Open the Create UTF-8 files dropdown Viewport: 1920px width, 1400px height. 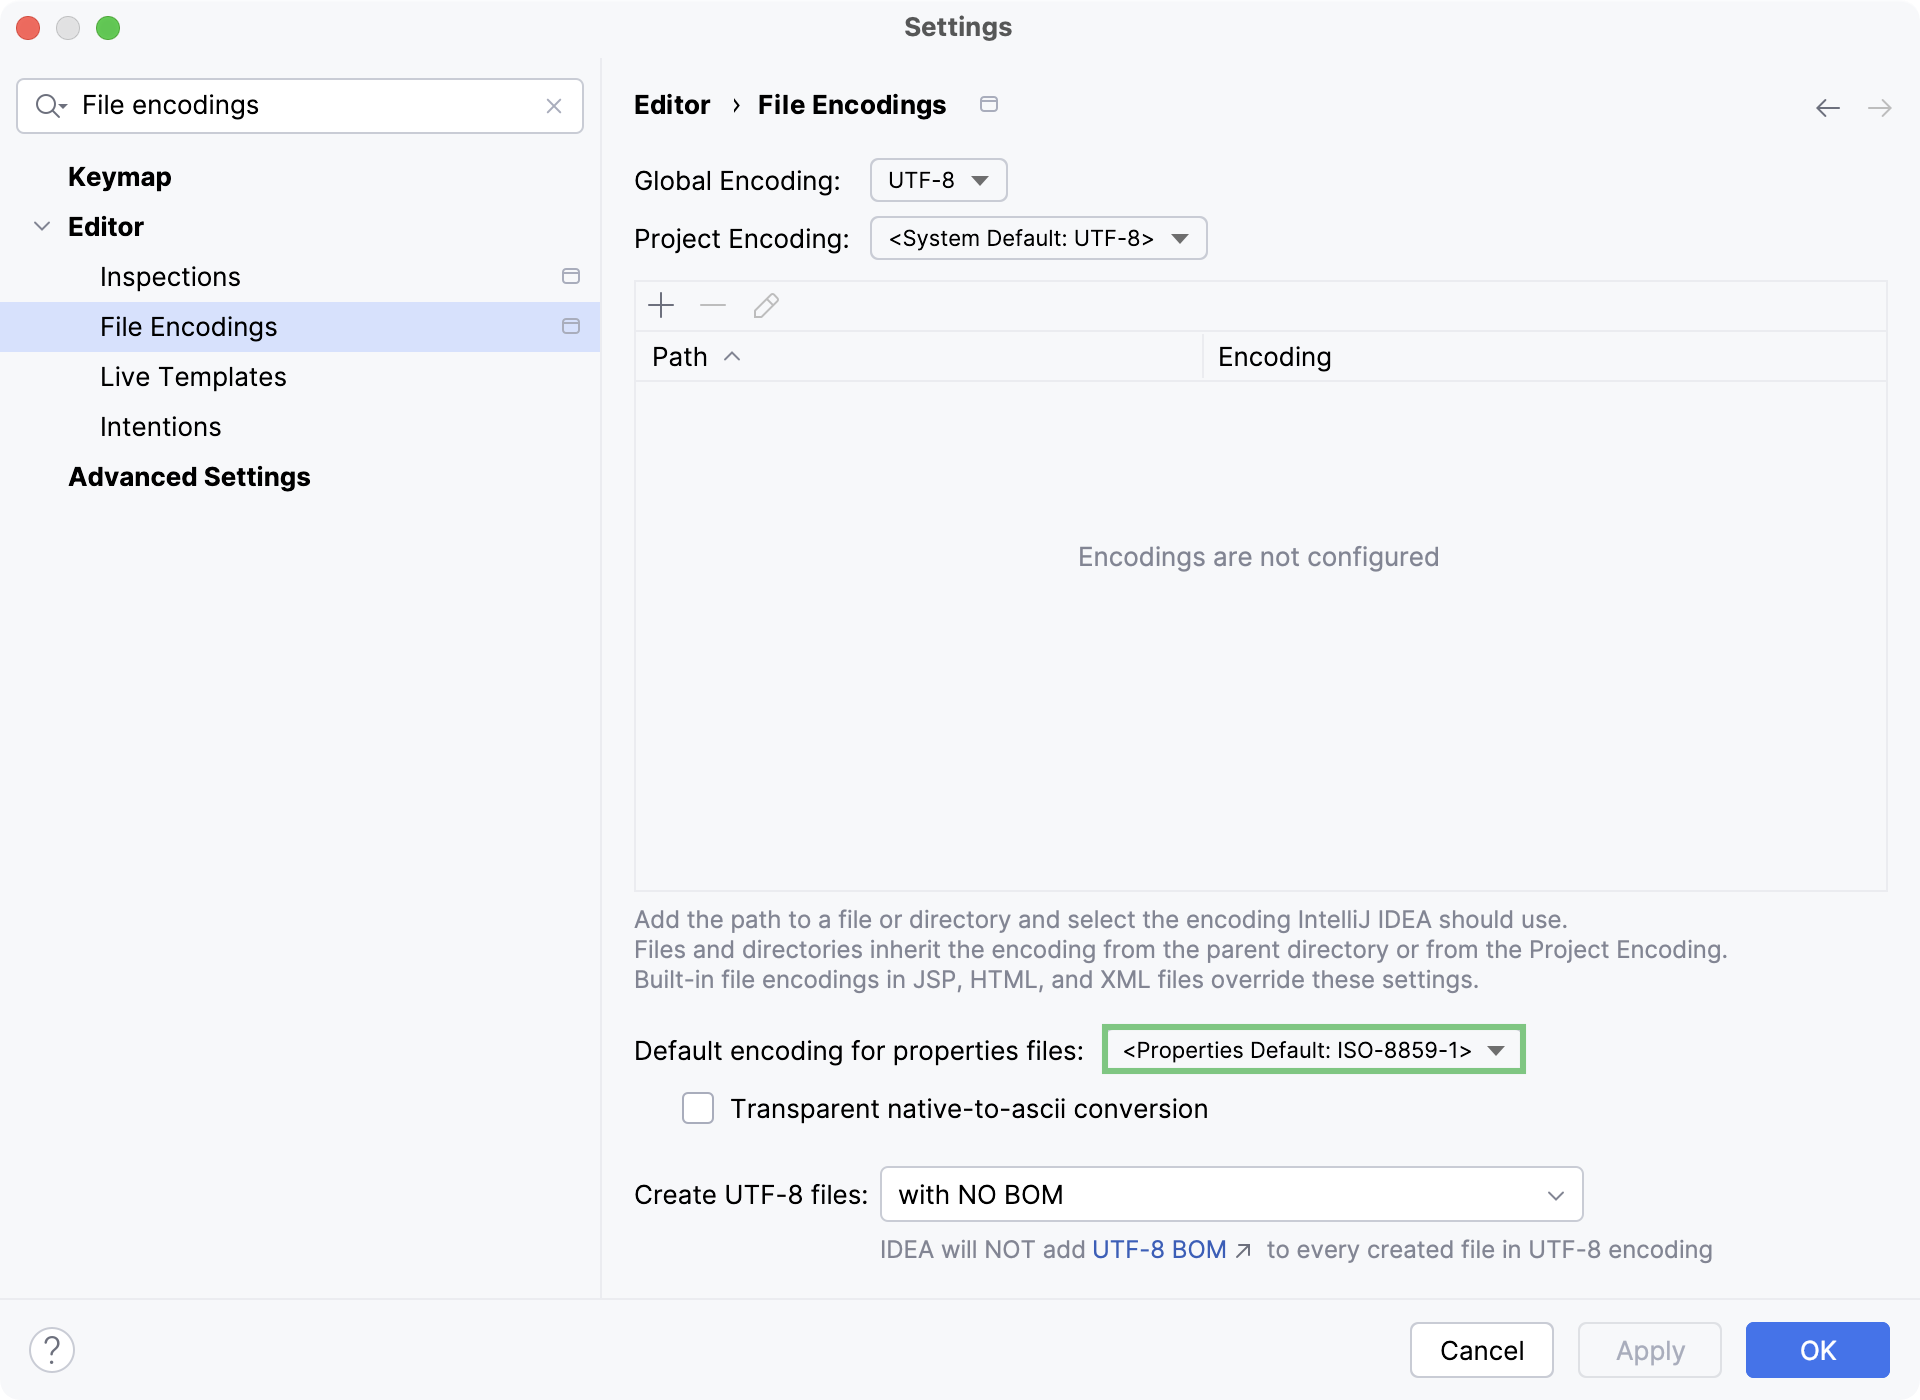point(1230,1194)
